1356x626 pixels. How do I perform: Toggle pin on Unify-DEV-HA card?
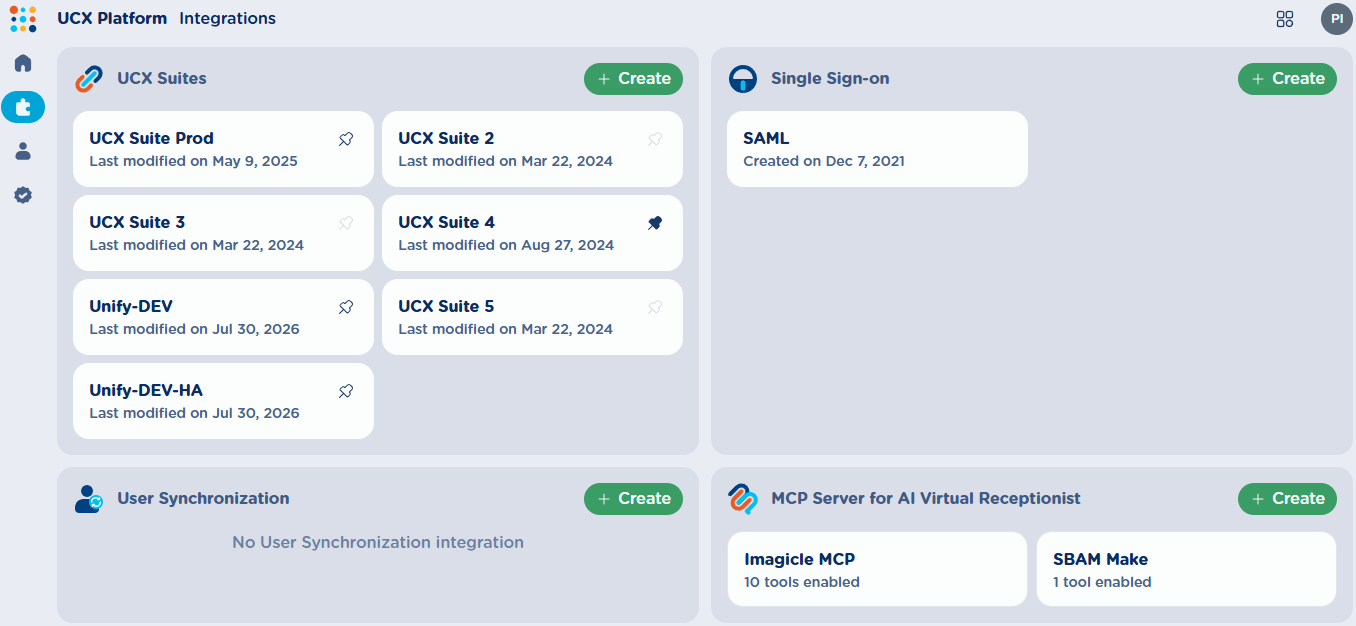tap(346, 392)
